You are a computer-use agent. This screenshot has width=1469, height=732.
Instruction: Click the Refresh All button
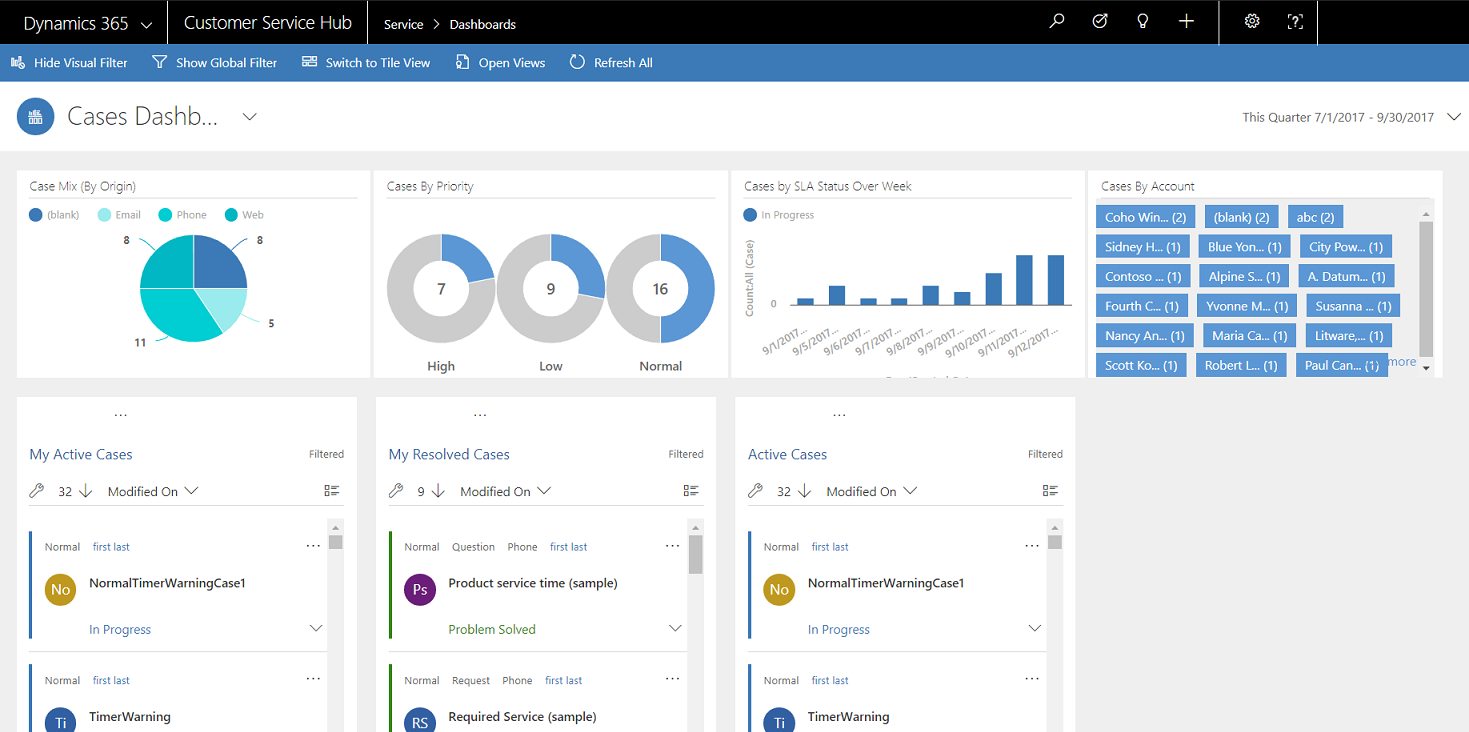(611, 62)
